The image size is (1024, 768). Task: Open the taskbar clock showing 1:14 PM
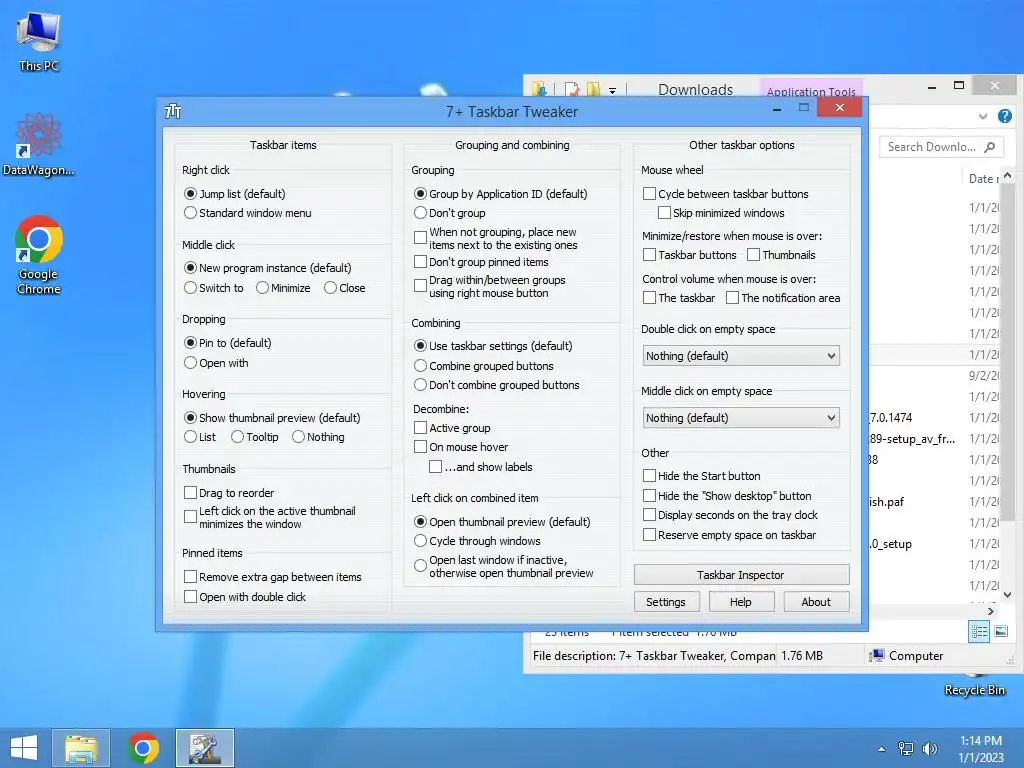click(981, 748)
